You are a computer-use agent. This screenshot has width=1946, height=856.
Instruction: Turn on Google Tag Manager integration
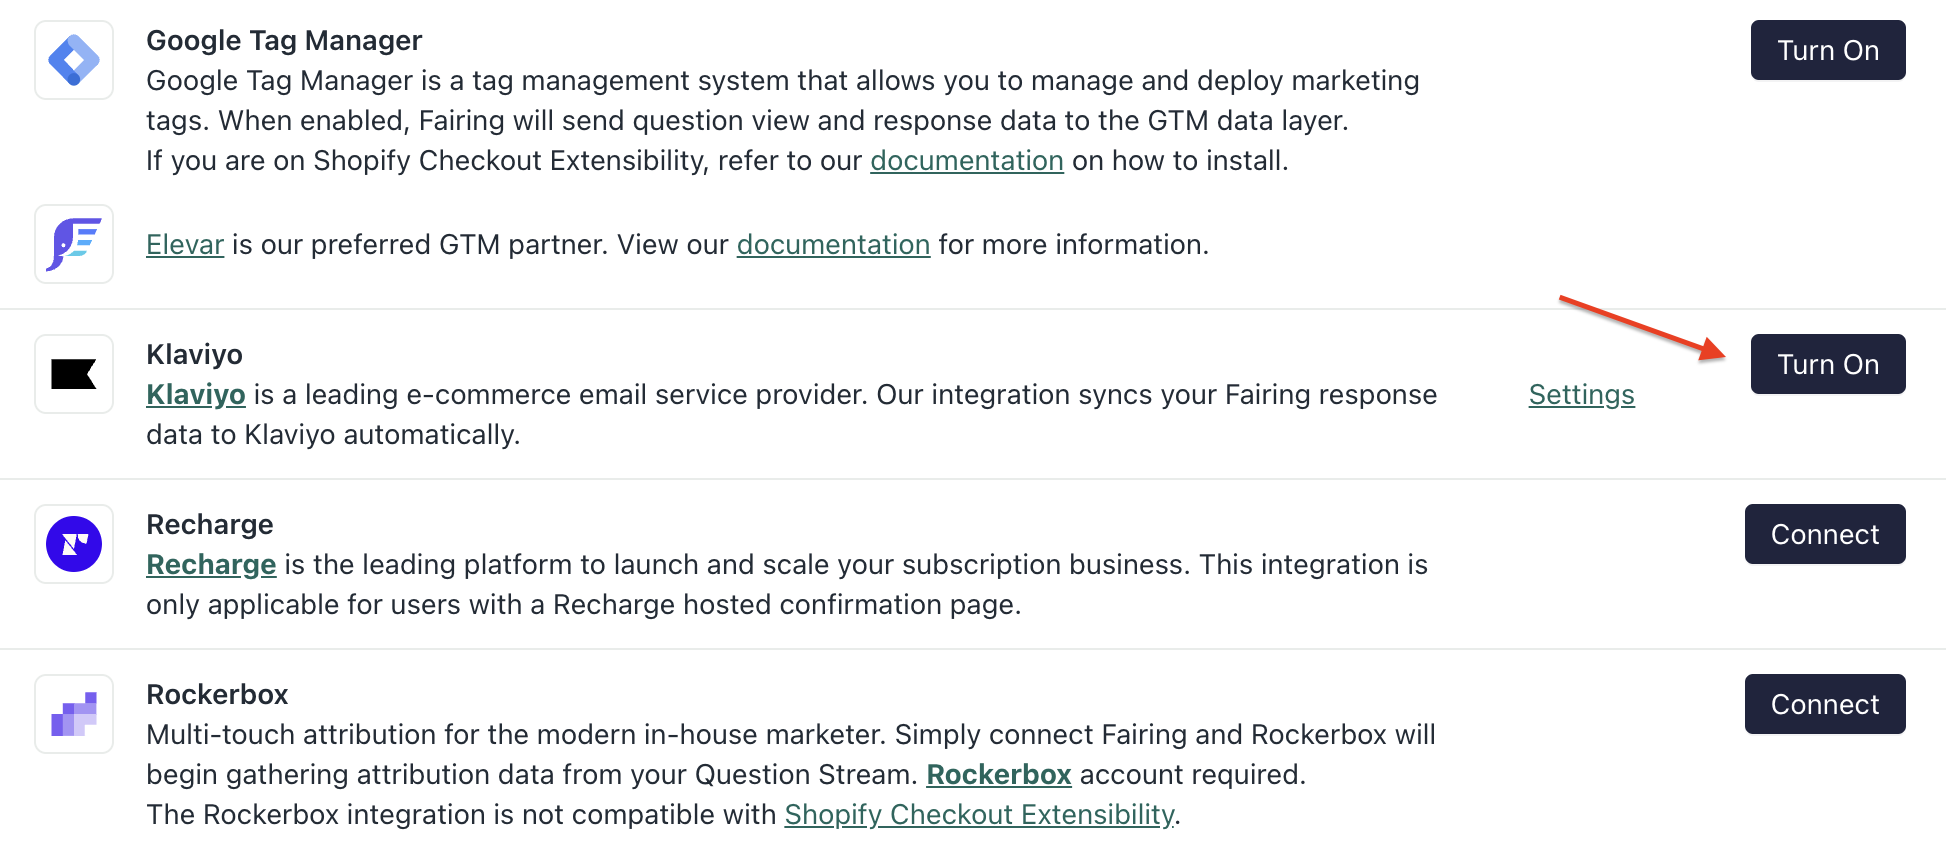pos(1828,50)
